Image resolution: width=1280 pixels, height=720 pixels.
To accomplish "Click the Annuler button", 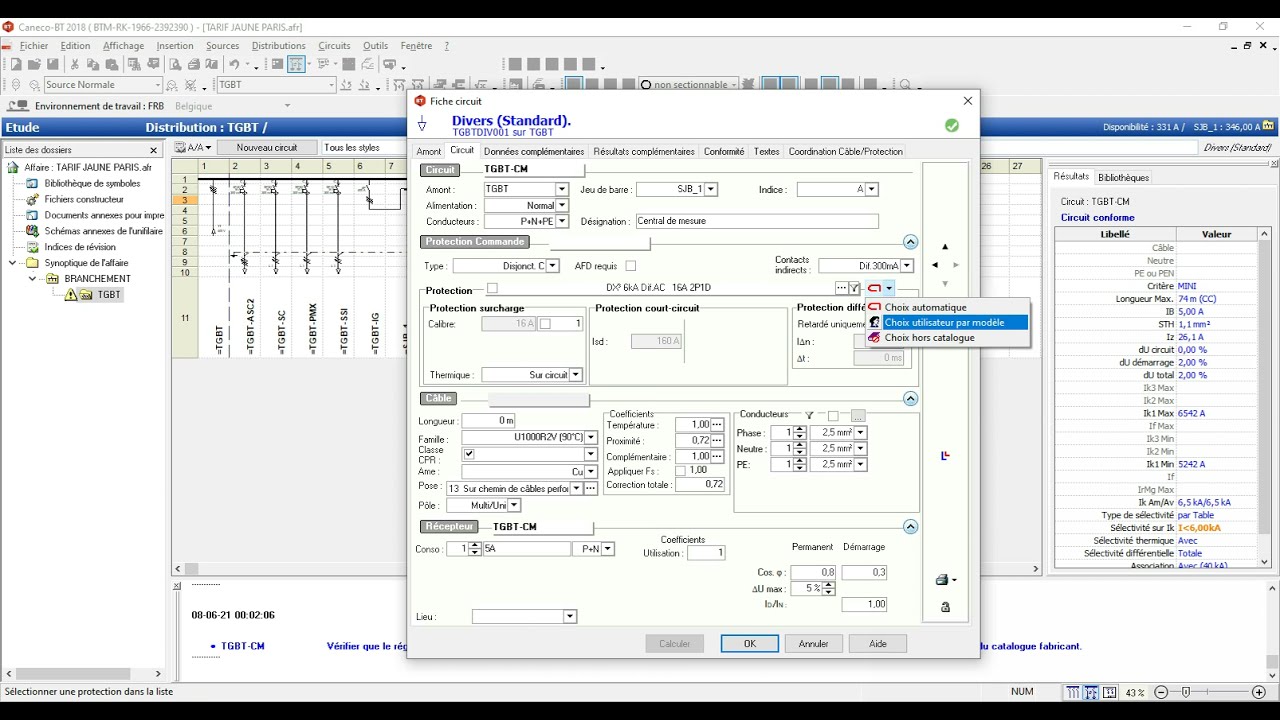I will (x=813, y=644).
